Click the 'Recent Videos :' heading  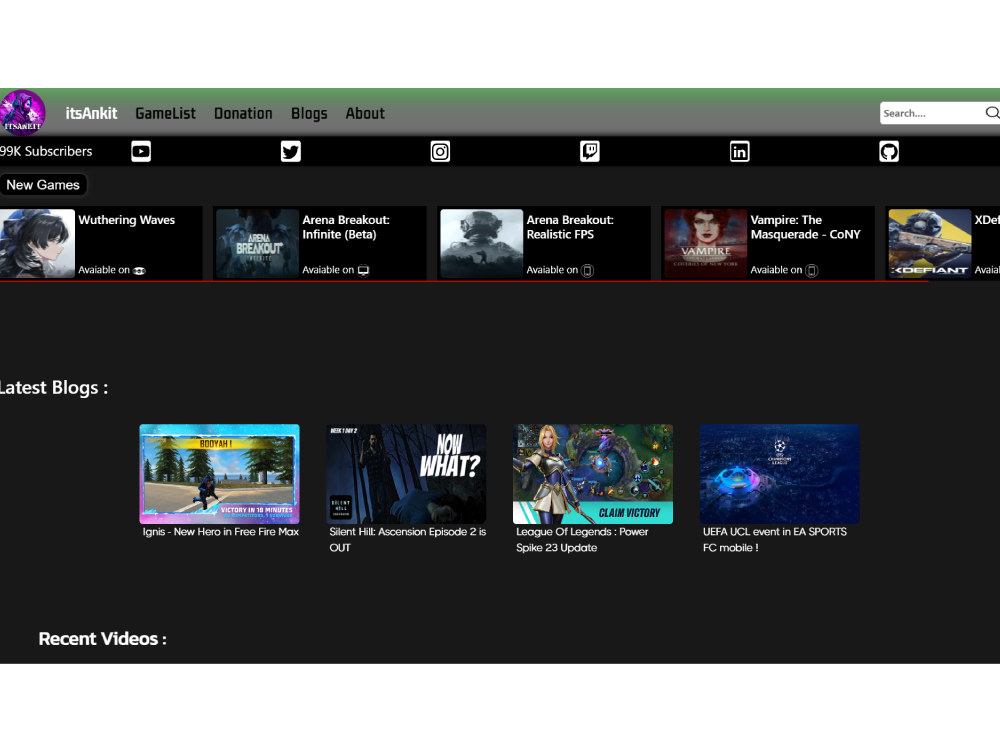[103, 639]
